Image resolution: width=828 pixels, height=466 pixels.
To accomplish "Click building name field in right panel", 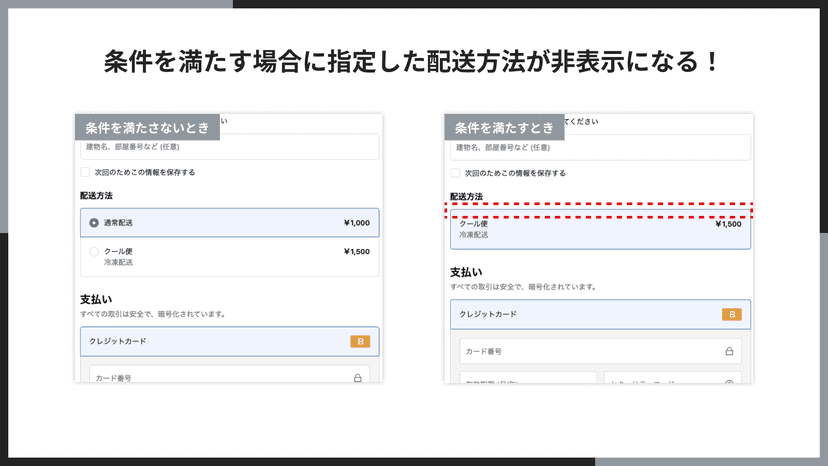I will click(x=600, y=147).
